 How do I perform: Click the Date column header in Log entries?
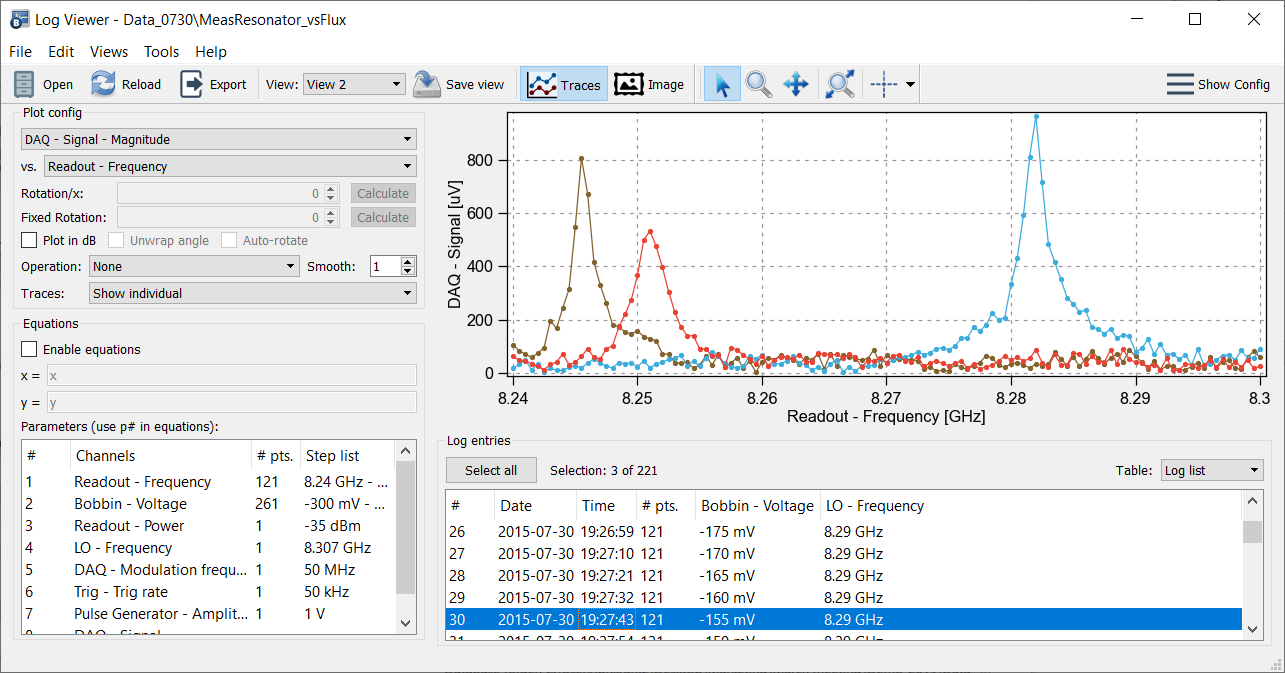pyautogui.click(x=535, y=506)
